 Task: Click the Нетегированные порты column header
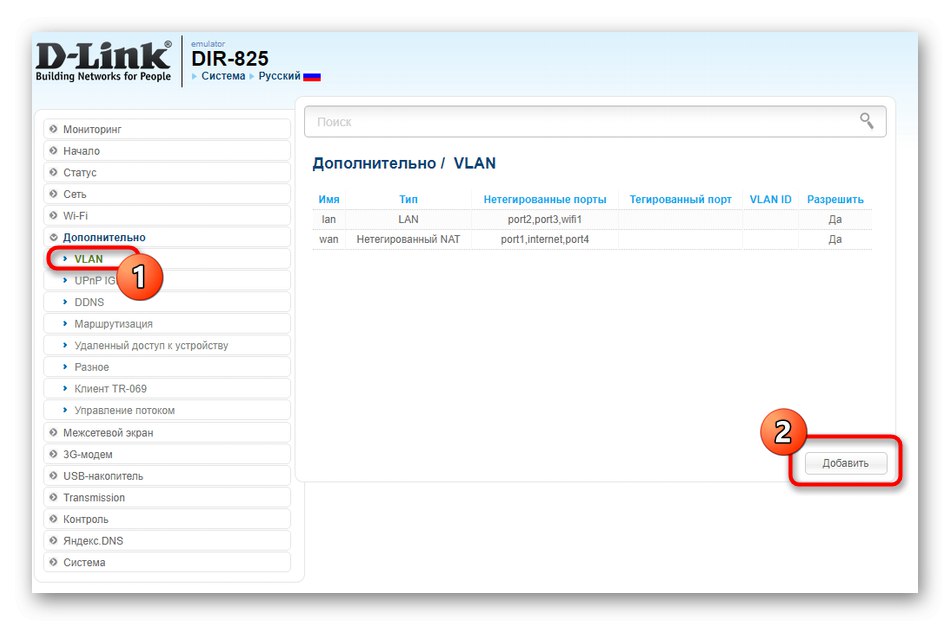coord(545,199)
